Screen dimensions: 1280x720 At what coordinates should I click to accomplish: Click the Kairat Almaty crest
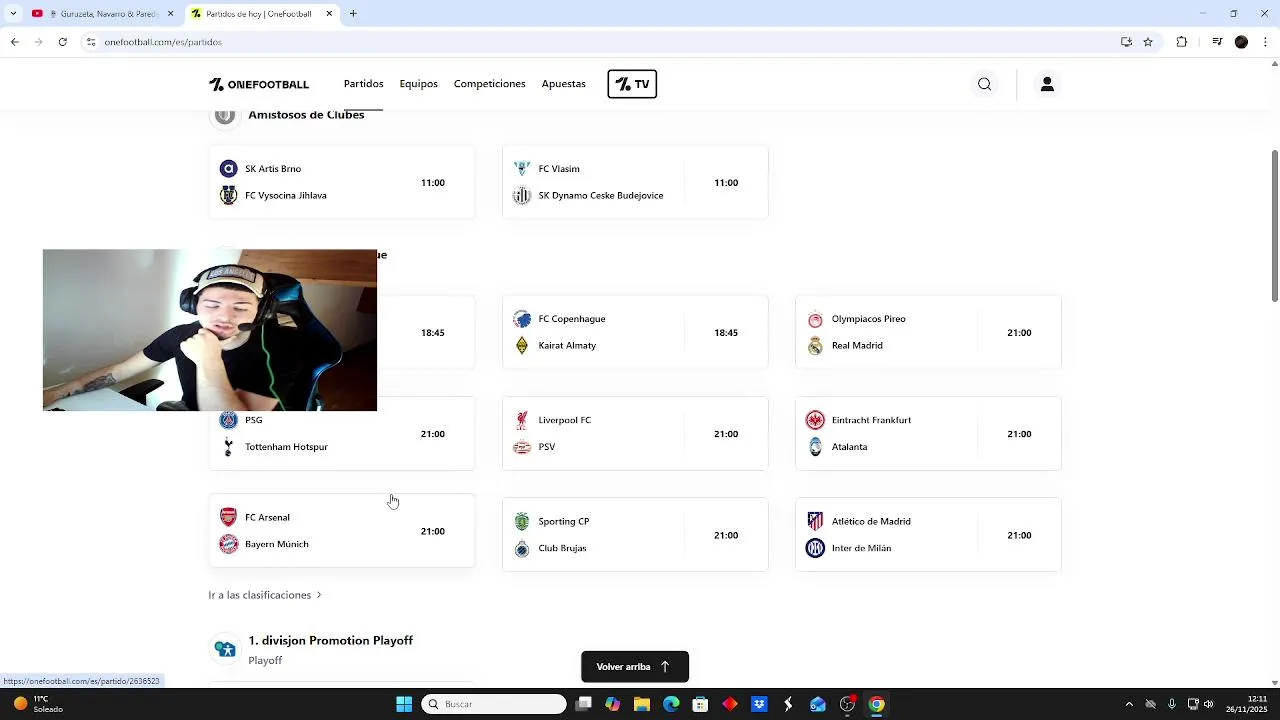[x=522, y=346]
